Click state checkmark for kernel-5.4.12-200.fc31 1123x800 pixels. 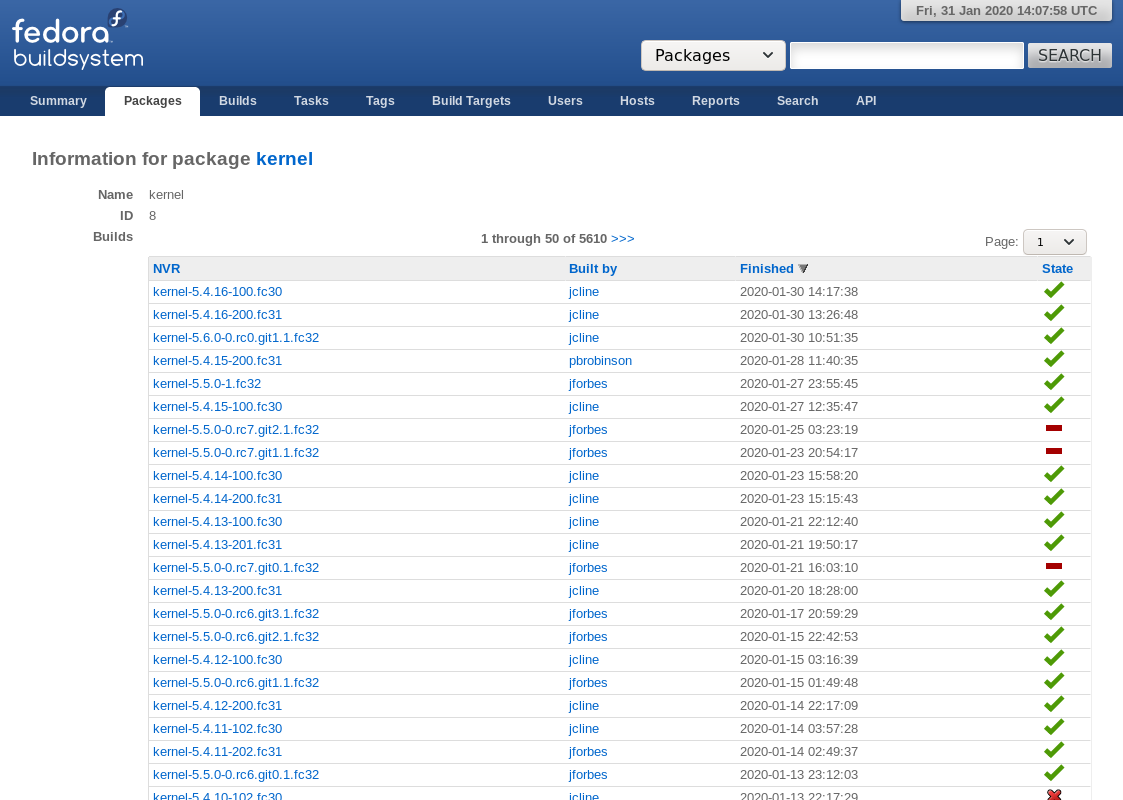tap(1054, 703)
